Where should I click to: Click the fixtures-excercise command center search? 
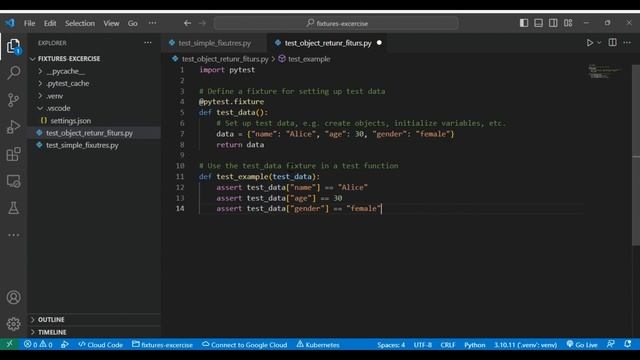[336, 23]
